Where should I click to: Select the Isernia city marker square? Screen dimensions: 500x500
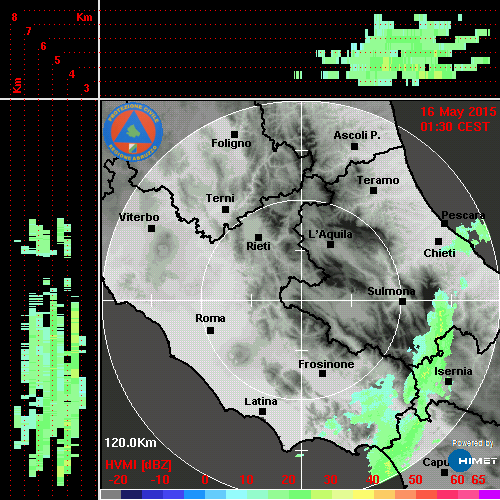pos(449,381)
